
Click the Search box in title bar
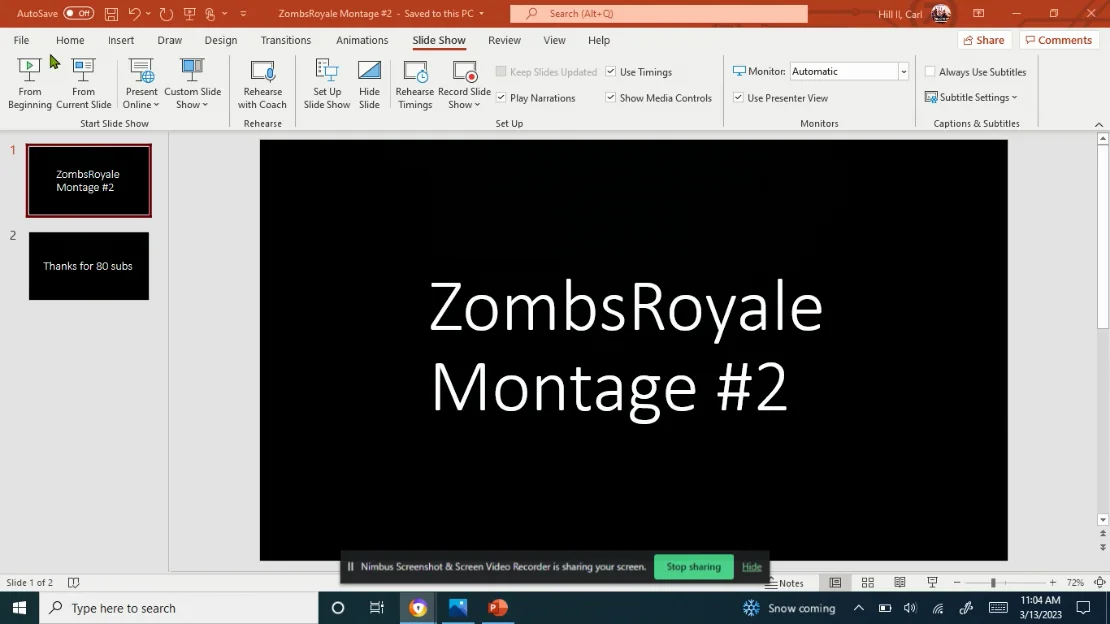pyautogui.click(x=658, y=13)
